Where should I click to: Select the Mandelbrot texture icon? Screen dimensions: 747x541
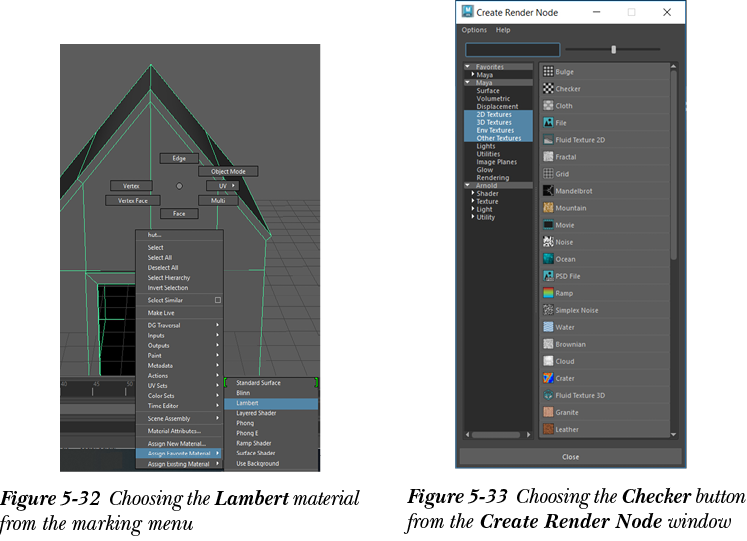pyautogui.click(x=548, y=191)
